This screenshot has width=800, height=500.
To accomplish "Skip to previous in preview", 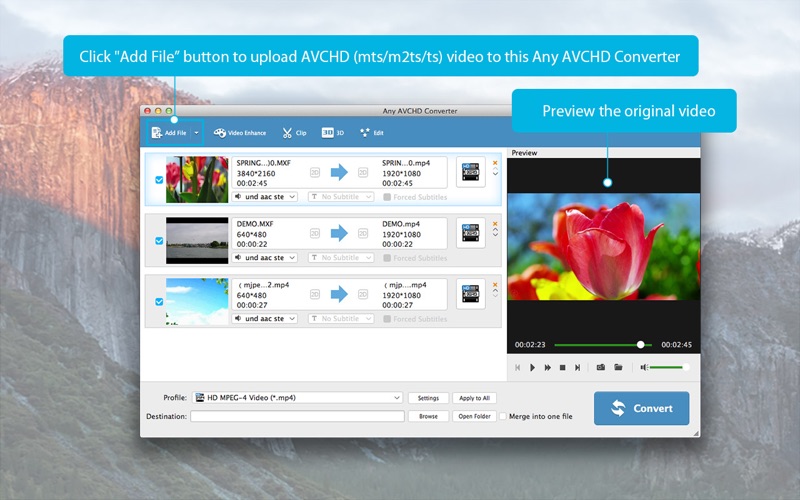I will tap(517, 367).
